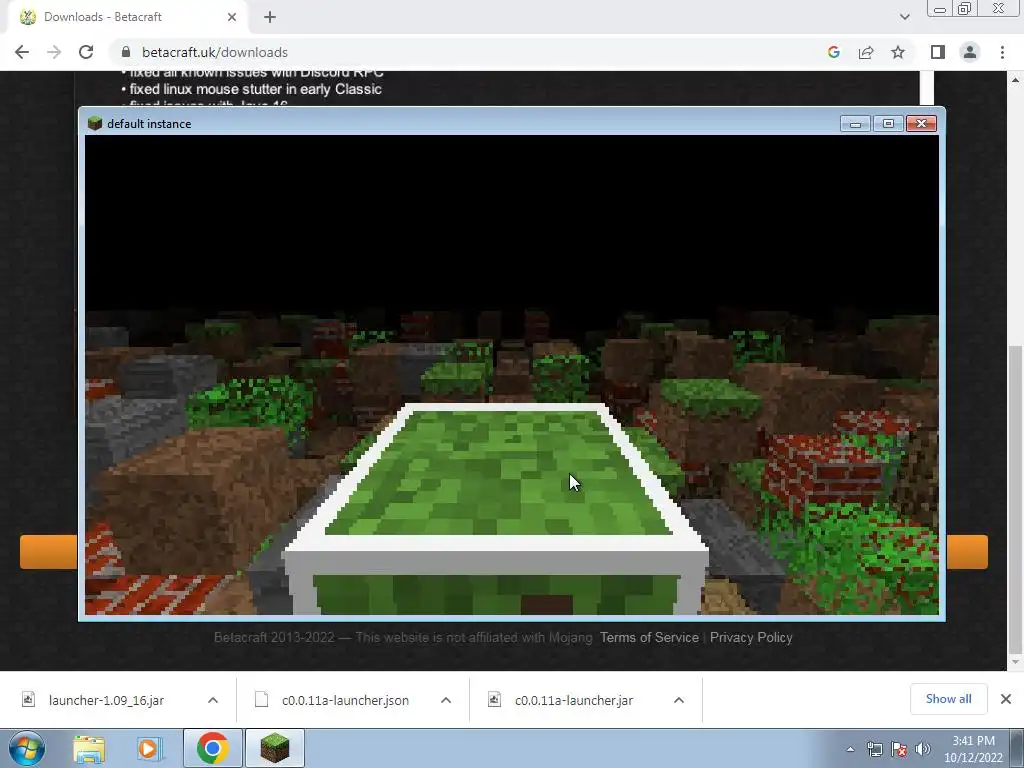Open downloaded launcher-1.09_16.jar file

pos(106,700)
